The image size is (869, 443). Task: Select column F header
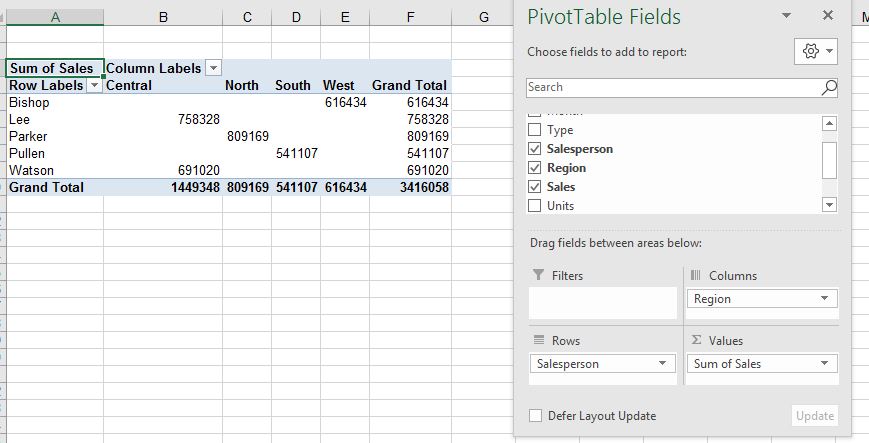click(x=410, y=17)
